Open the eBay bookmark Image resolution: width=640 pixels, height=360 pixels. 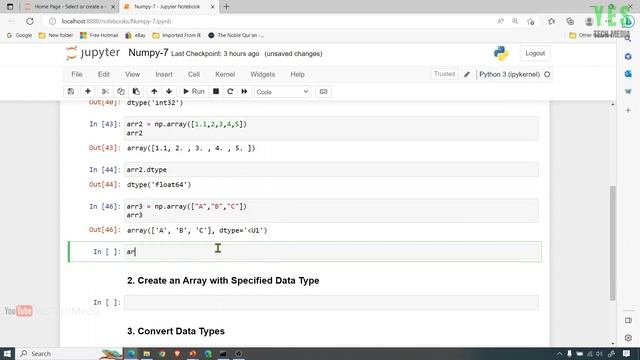pos(135,36)
